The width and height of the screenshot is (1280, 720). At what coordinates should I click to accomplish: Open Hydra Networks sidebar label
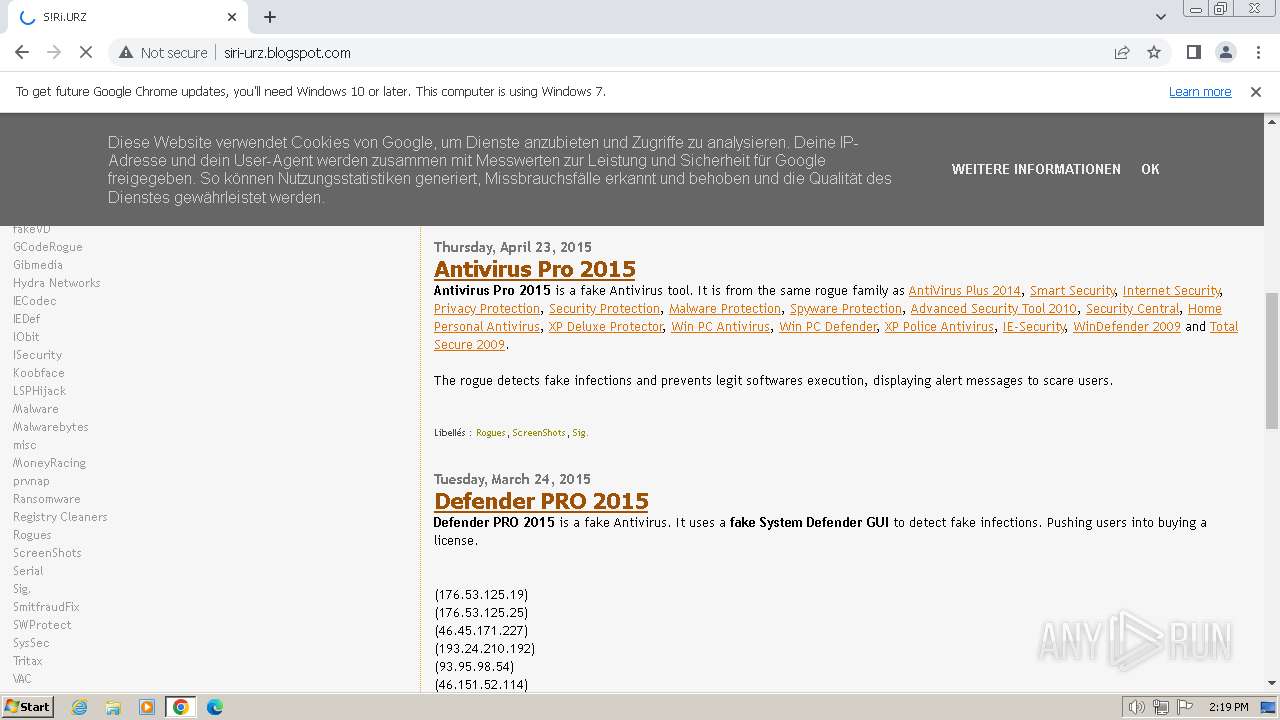click(57, 283)
